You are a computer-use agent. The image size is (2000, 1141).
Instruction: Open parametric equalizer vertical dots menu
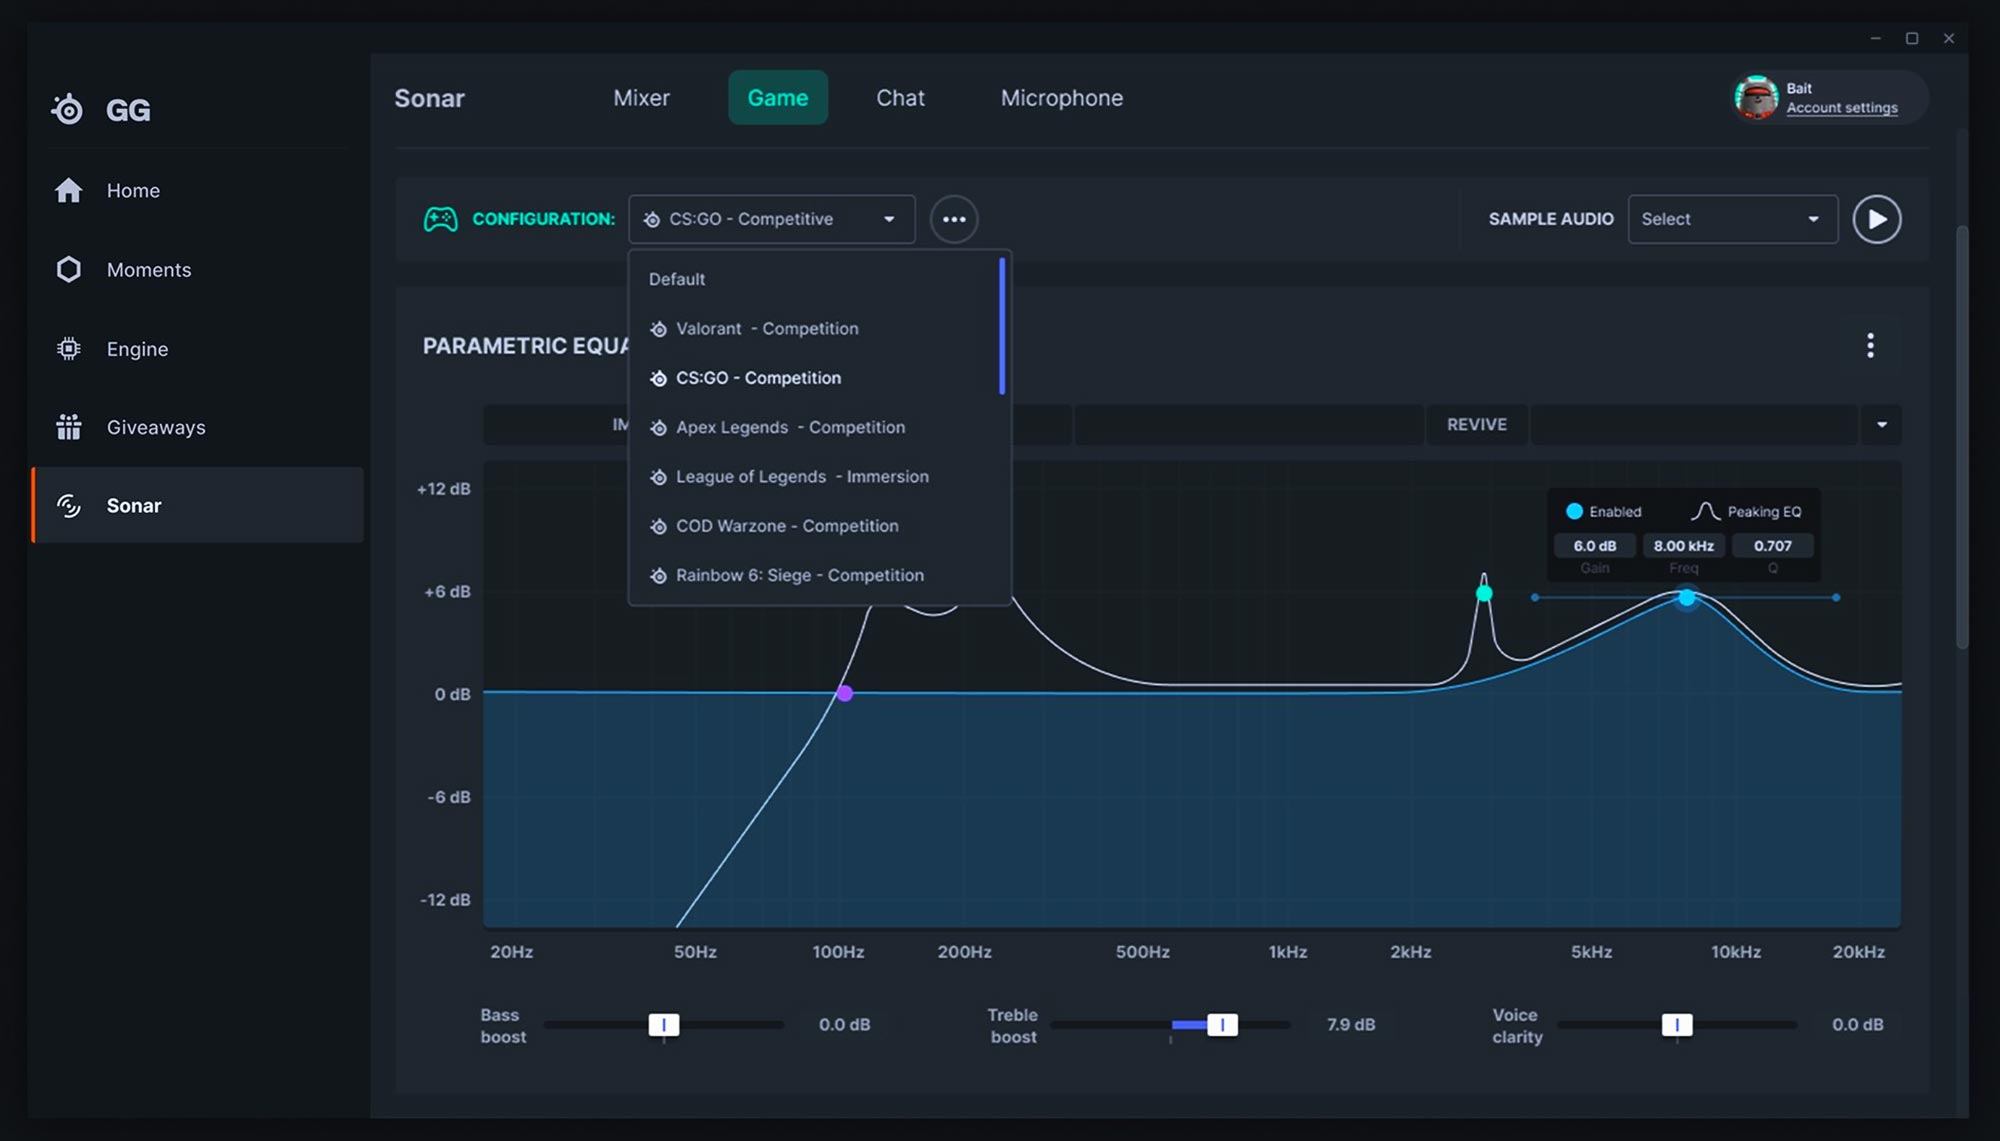point(1870,345)
